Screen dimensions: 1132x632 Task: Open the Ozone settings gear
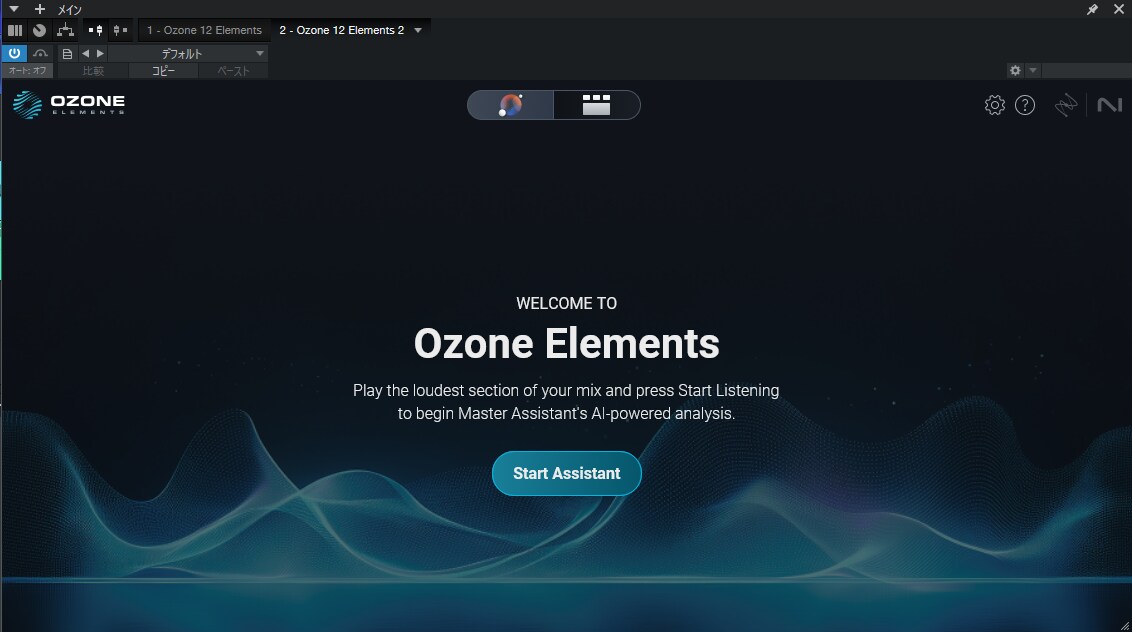[994, 105]
